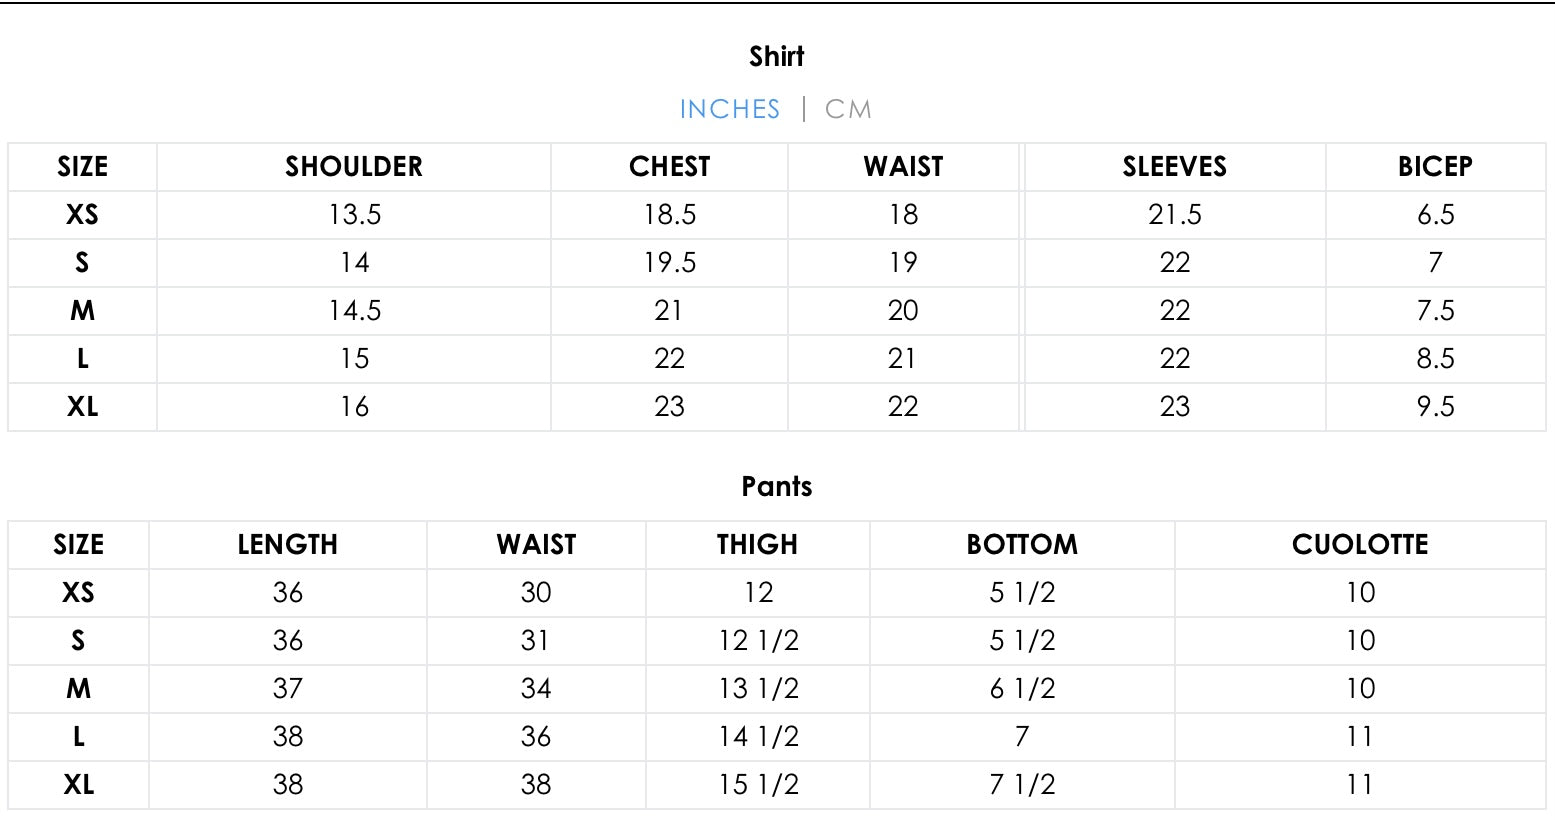The width and height of the screenshot is (1555, 820).
Task: Click the Pants table title
Action: [776, 487]
